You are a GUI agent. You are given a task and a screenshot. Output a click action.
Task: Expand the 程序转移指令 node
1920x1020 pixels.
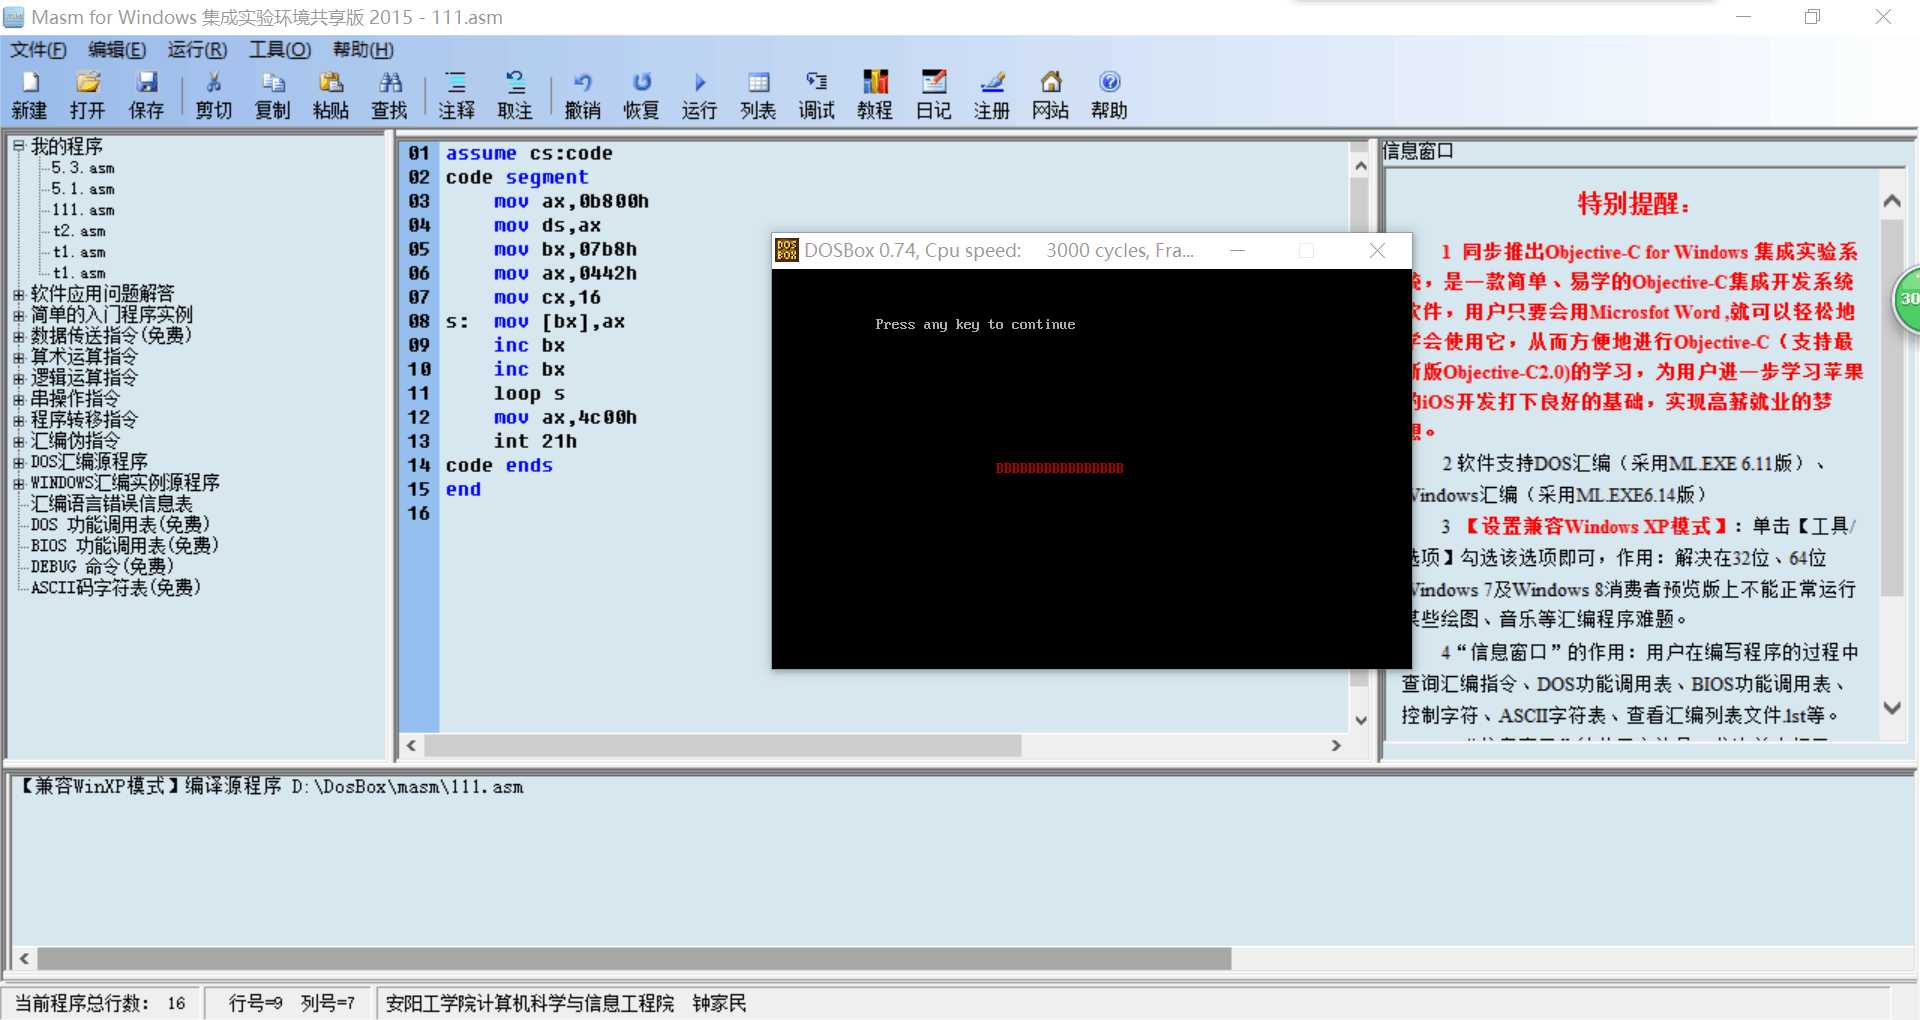point(18,420)
